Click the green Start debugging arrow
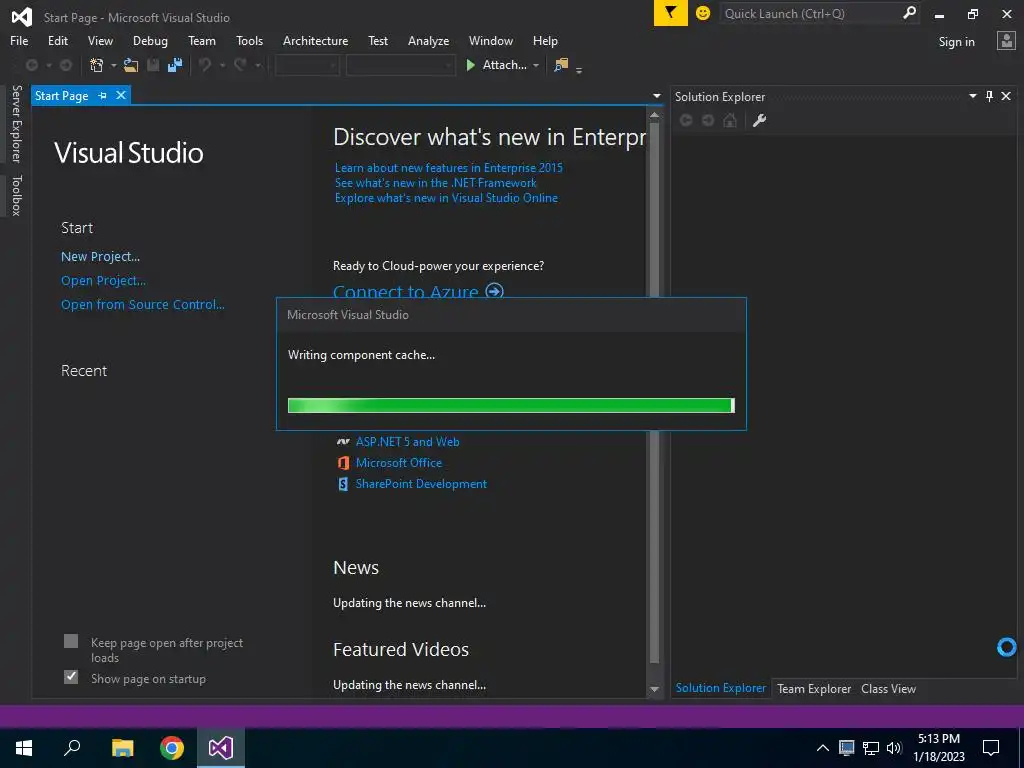The width and height of the screenshot is (1024, 768). (470, 65)
